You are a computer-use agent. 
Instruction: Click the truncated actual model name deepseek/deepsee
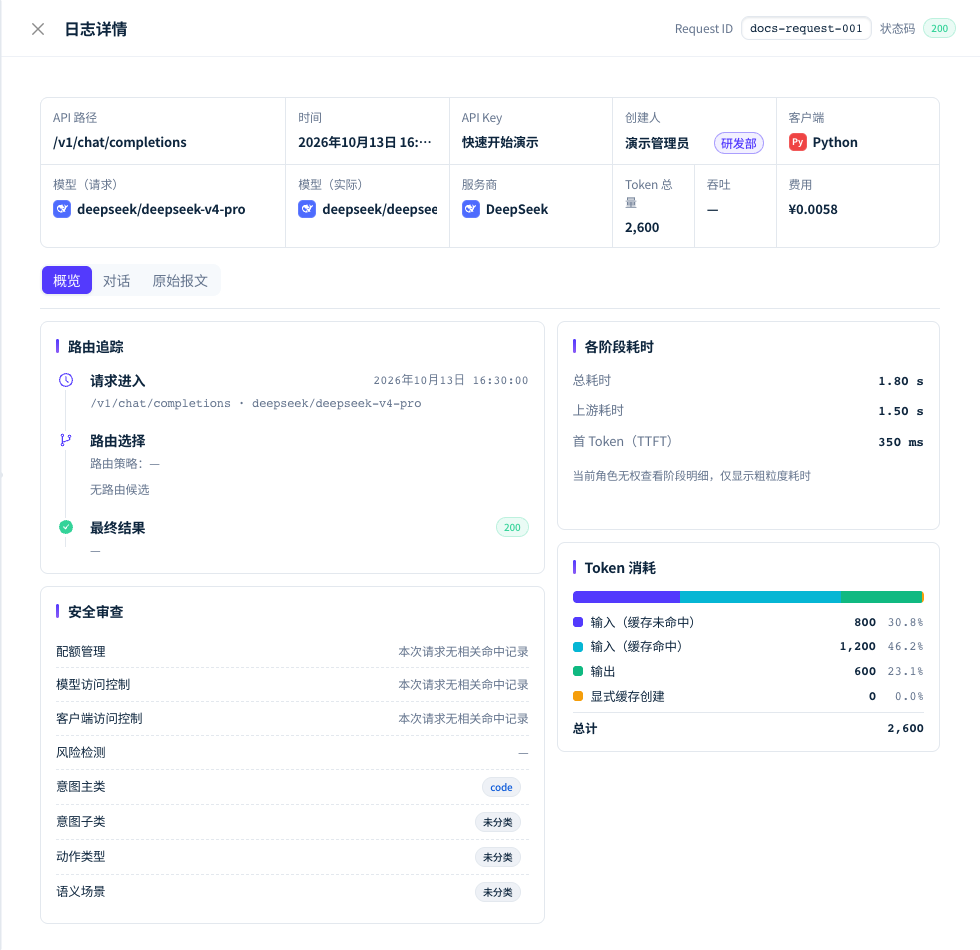click(380, 209)
